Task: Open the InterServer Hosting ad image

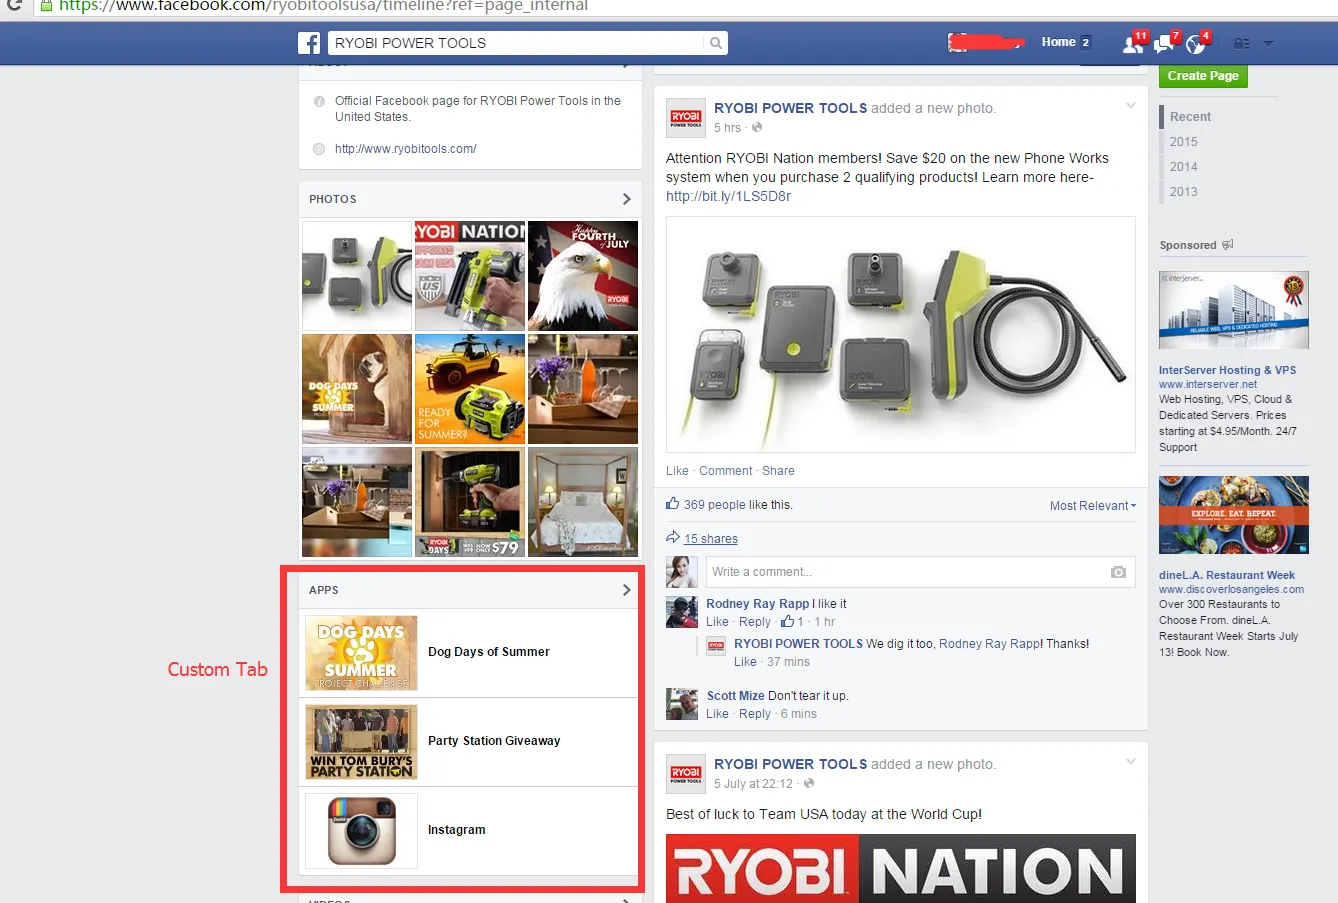Action: [1234, 310]
